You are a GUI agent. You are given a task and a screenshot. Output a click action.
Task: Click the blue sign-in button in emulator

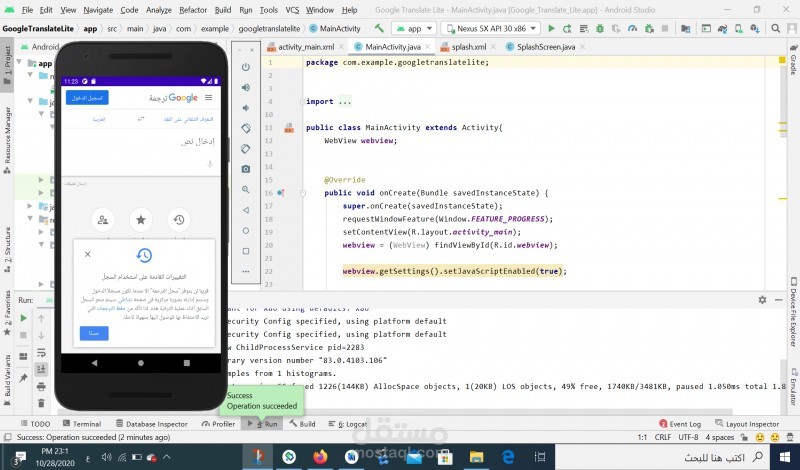tap(87, 97)
